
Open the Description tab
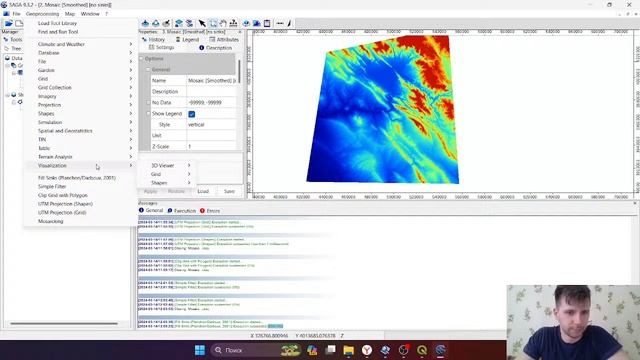[215, 48]
